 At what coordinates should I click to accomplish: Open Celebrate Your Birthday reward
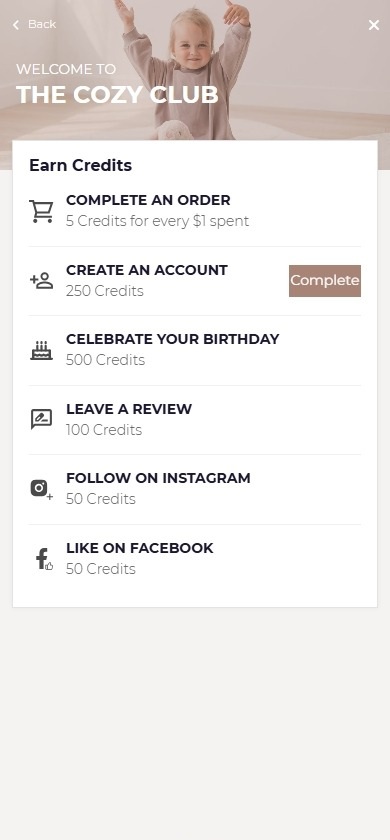point(195,350)
